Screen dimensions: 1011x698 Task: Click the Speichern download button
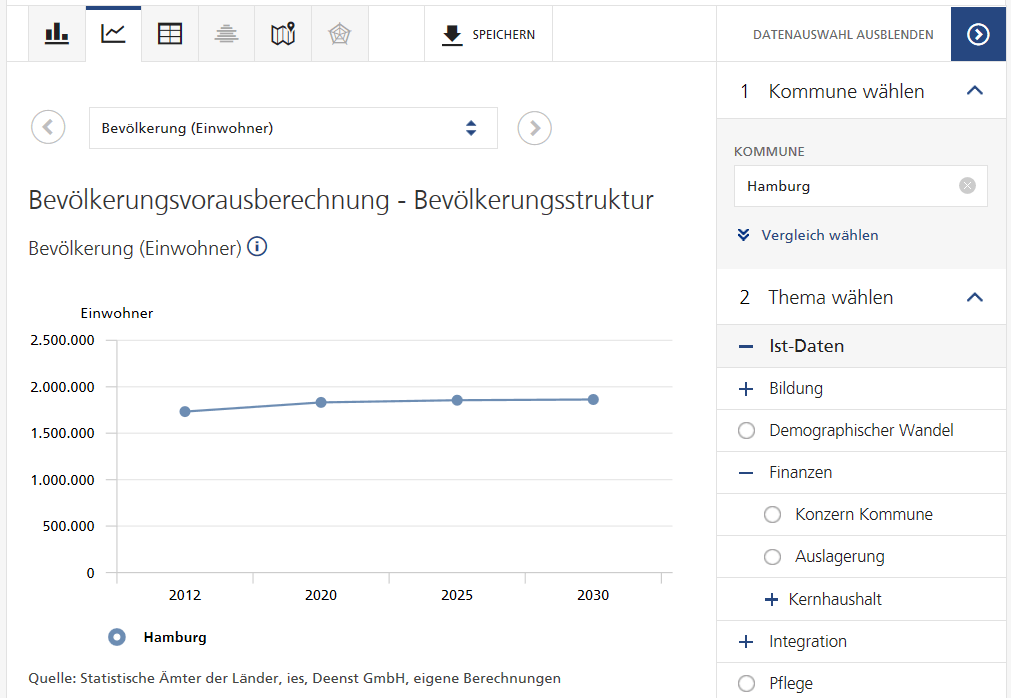click(489, 34)
